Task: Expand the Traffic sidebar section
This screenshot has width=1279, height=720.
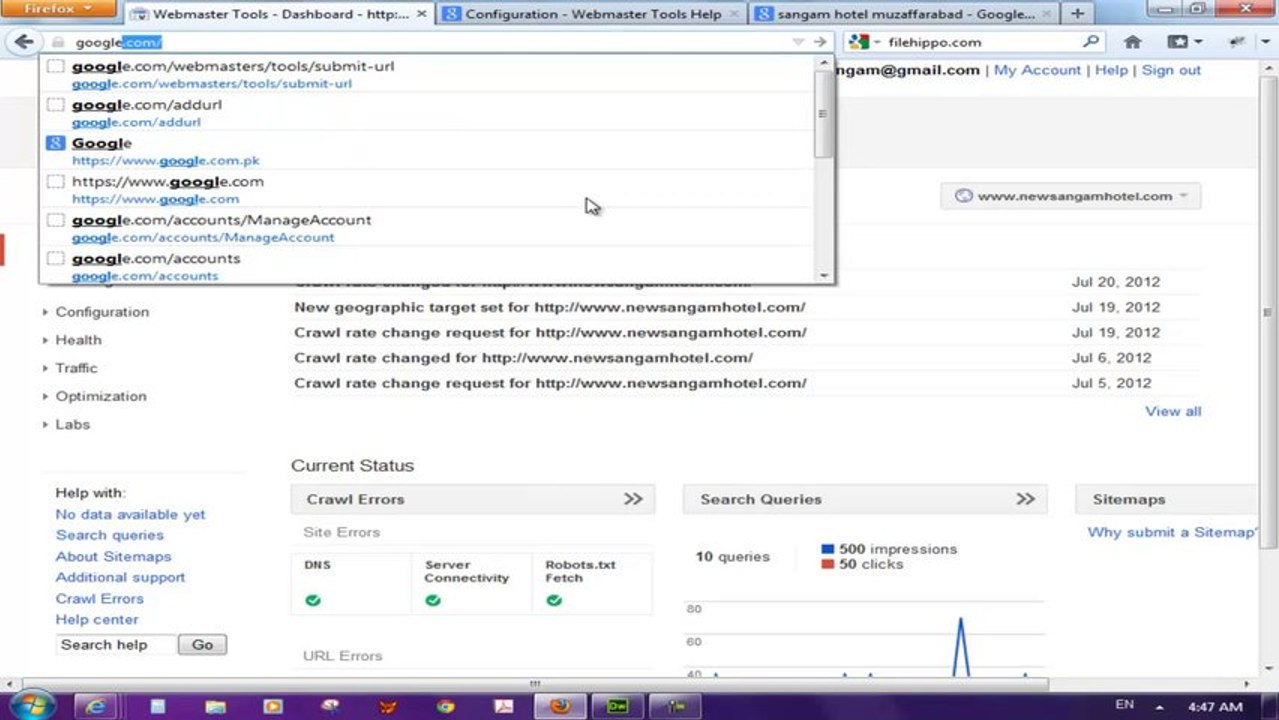Action: coord(76,368)
